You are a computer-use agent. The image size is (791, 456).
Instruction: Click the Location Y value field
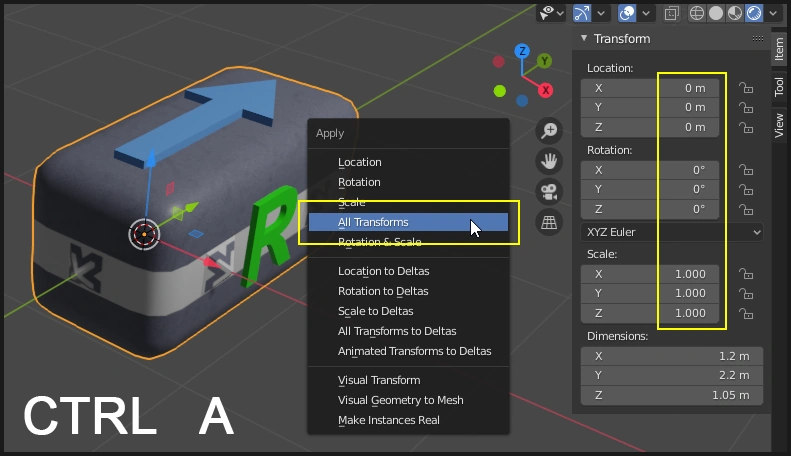(x=650, y=107)
